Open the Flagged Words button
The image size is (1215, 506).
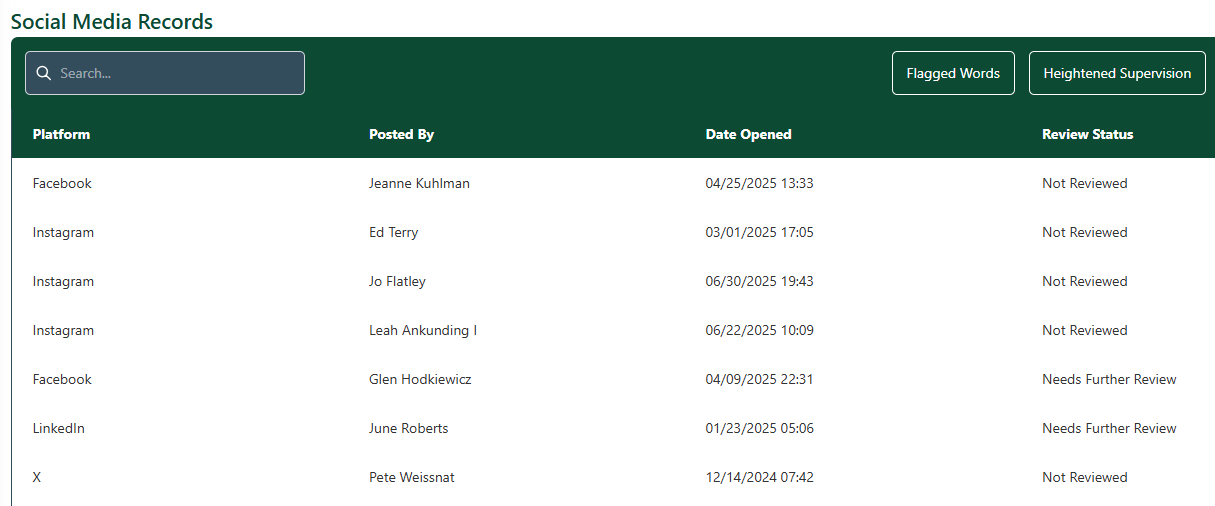953,73
